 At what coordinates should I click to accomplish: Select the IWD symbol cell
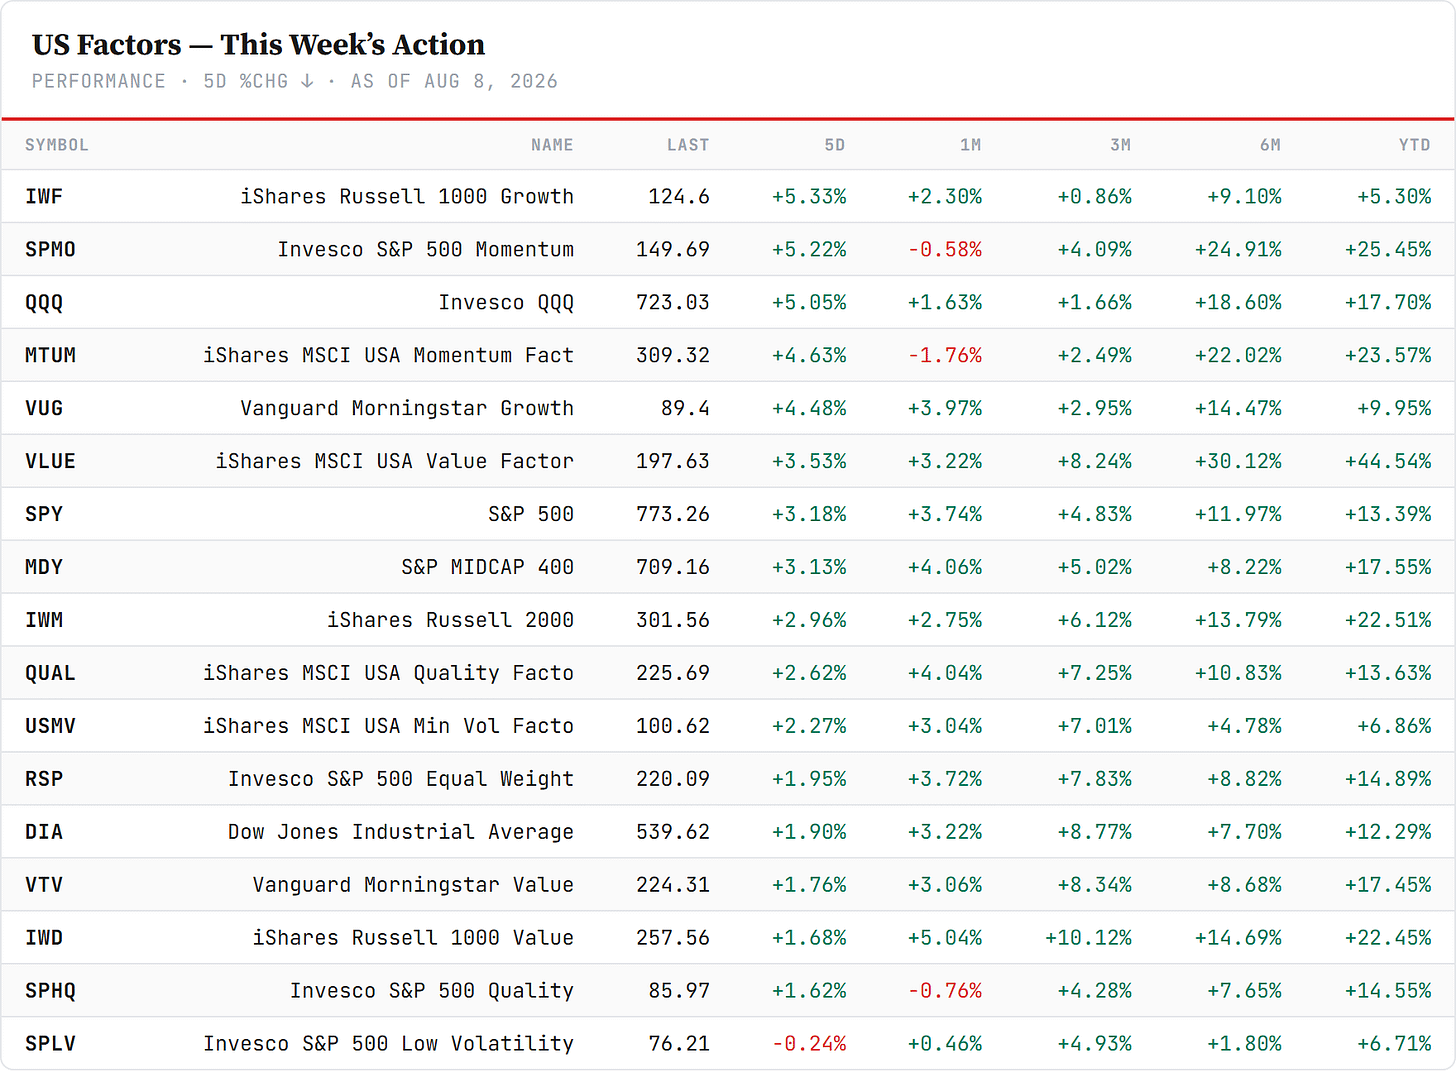coord(44,938)
